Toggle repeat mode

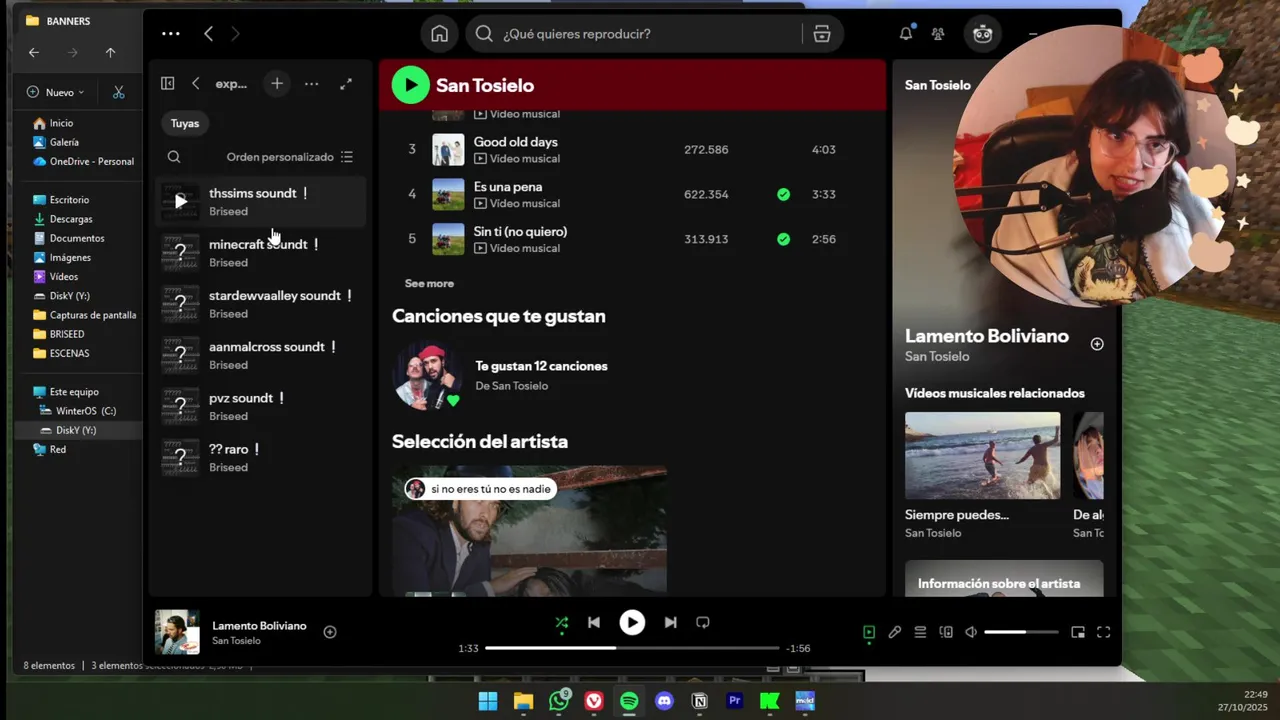pyautogui.click(x=703, y=622)
